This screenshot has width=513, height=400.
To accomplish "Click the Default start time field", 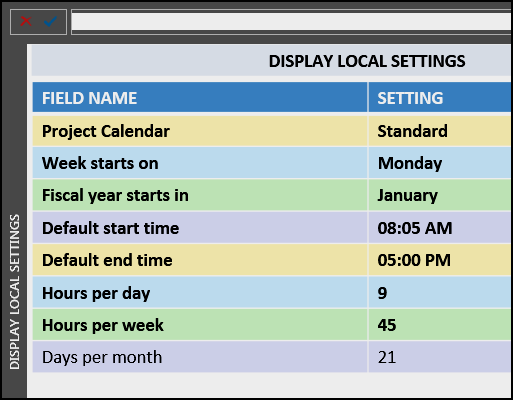I will 200,228.
